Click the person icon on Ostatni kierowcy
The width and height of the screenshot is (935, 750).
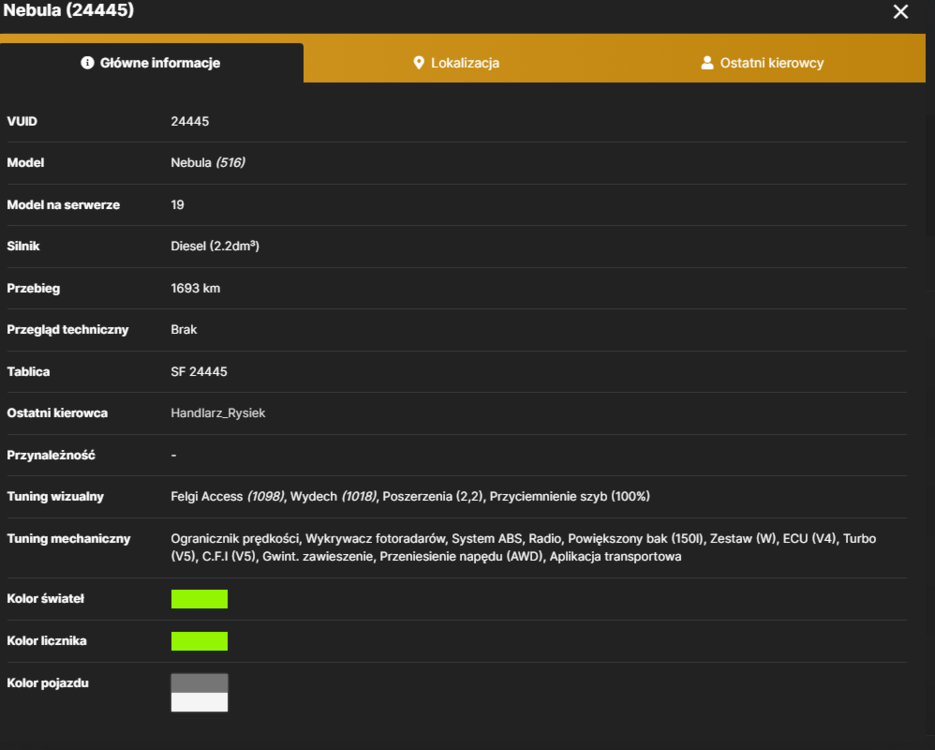coord(707,63)
